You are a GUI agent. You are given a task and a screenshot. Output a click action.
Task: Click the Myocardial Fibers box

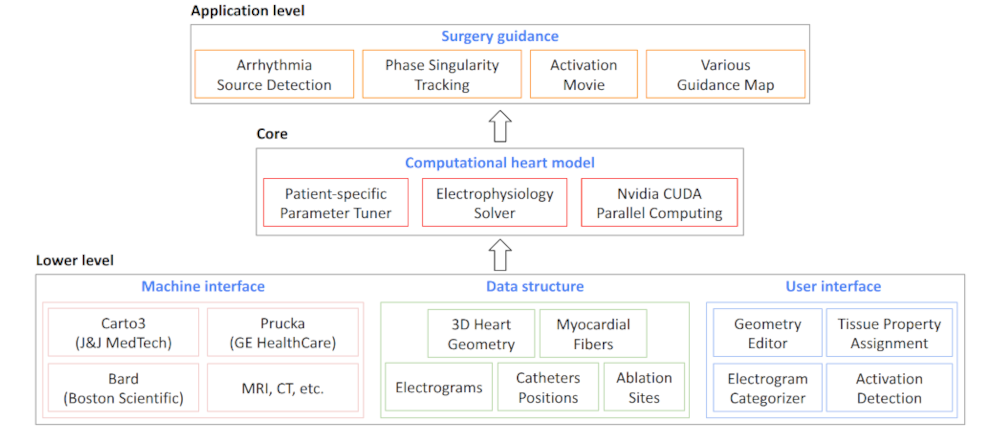pyautogui.click(x=592, y=334)
